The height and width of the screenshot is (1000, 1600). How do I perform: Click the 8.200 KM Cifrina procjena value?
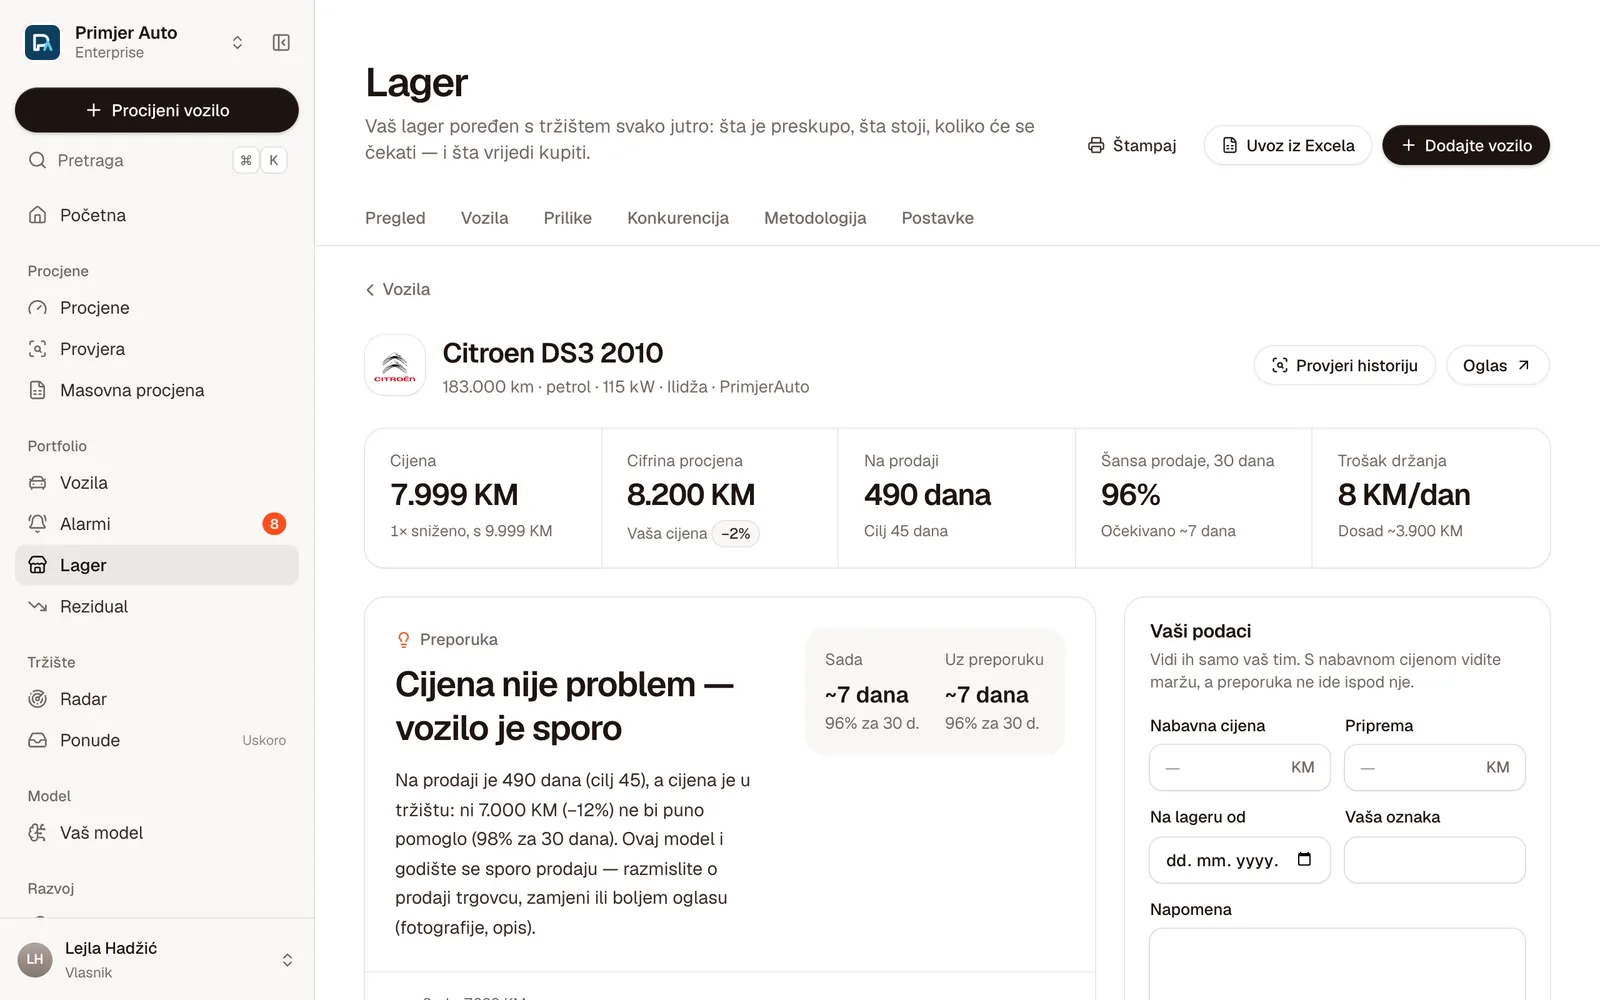point(691,495)
